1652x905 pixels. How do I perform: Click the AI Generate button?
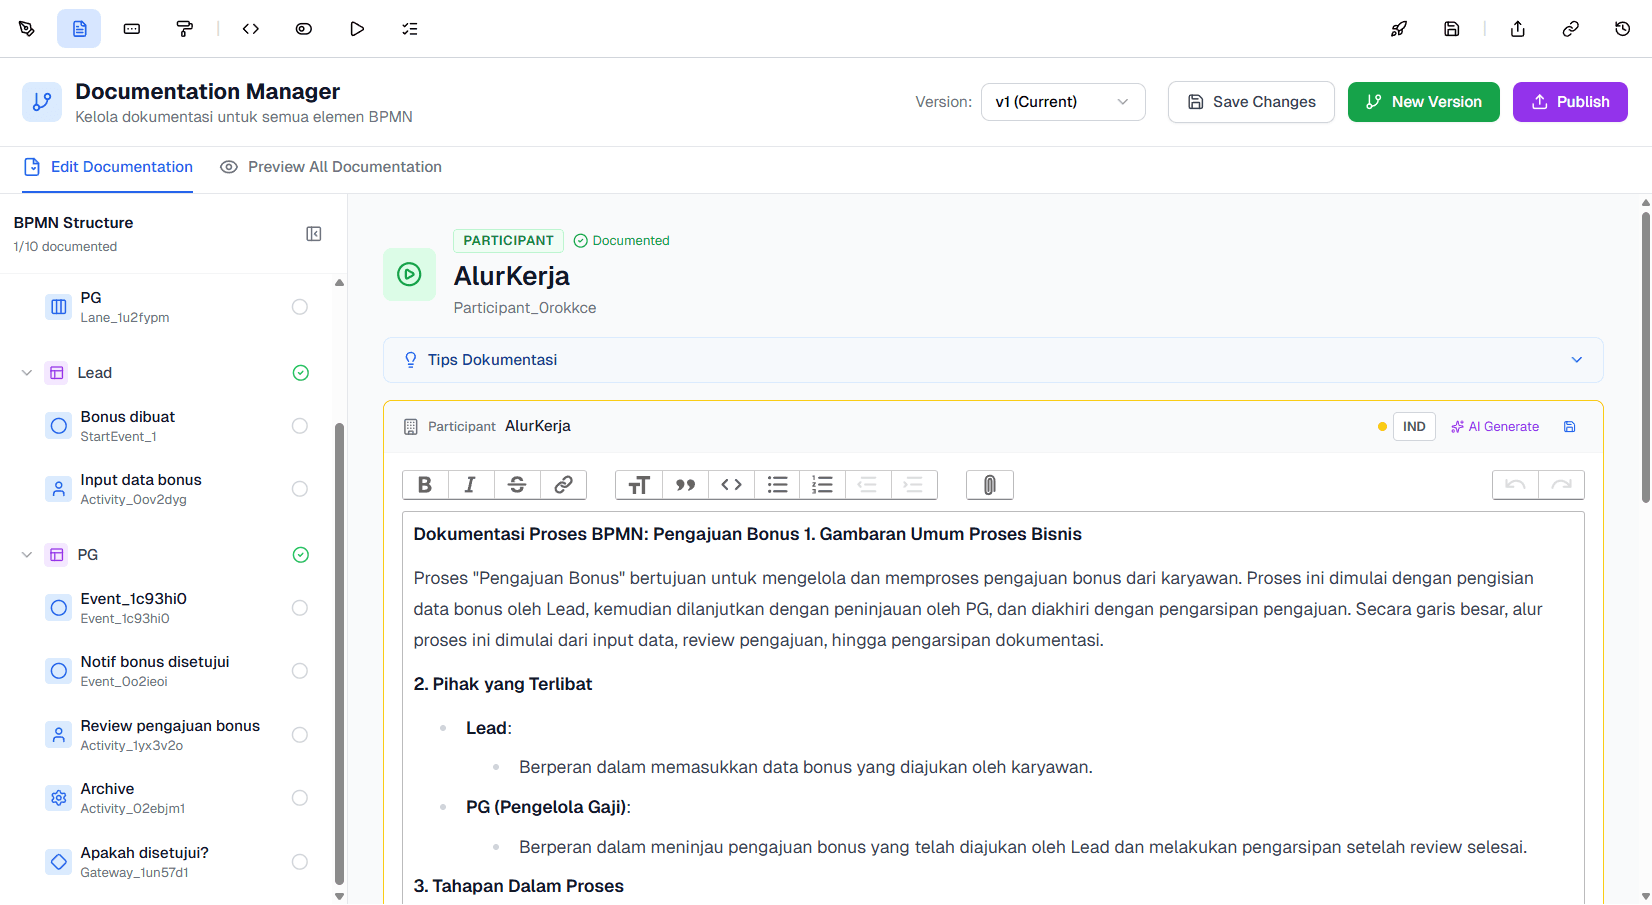(1495, 427)
